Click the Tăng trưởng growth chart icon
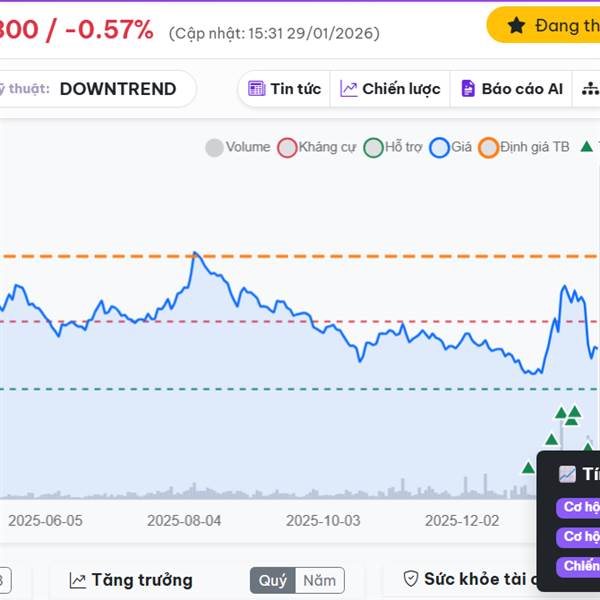Image resolution: width=600 pixels, height=600 pixels. click(x=77, y=580)
